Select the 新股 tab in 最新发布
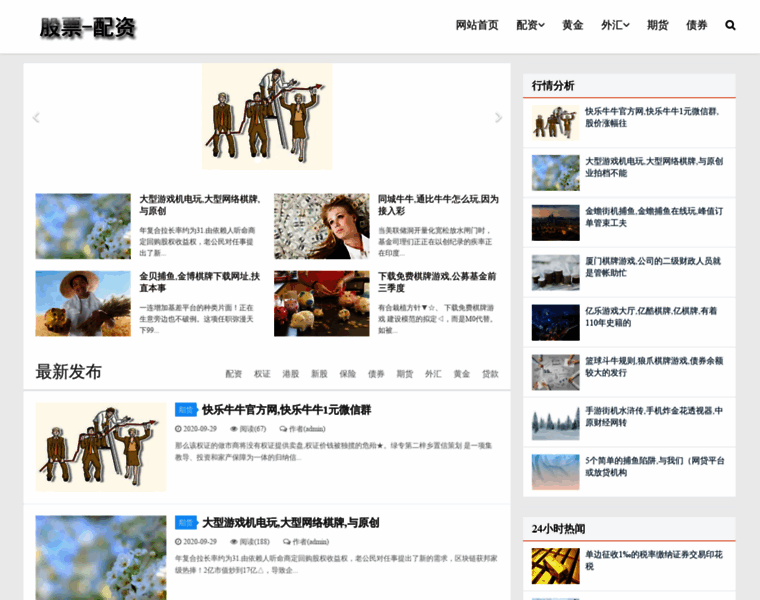This screenshot has width=760, height=600. click(x=319, y=374)
